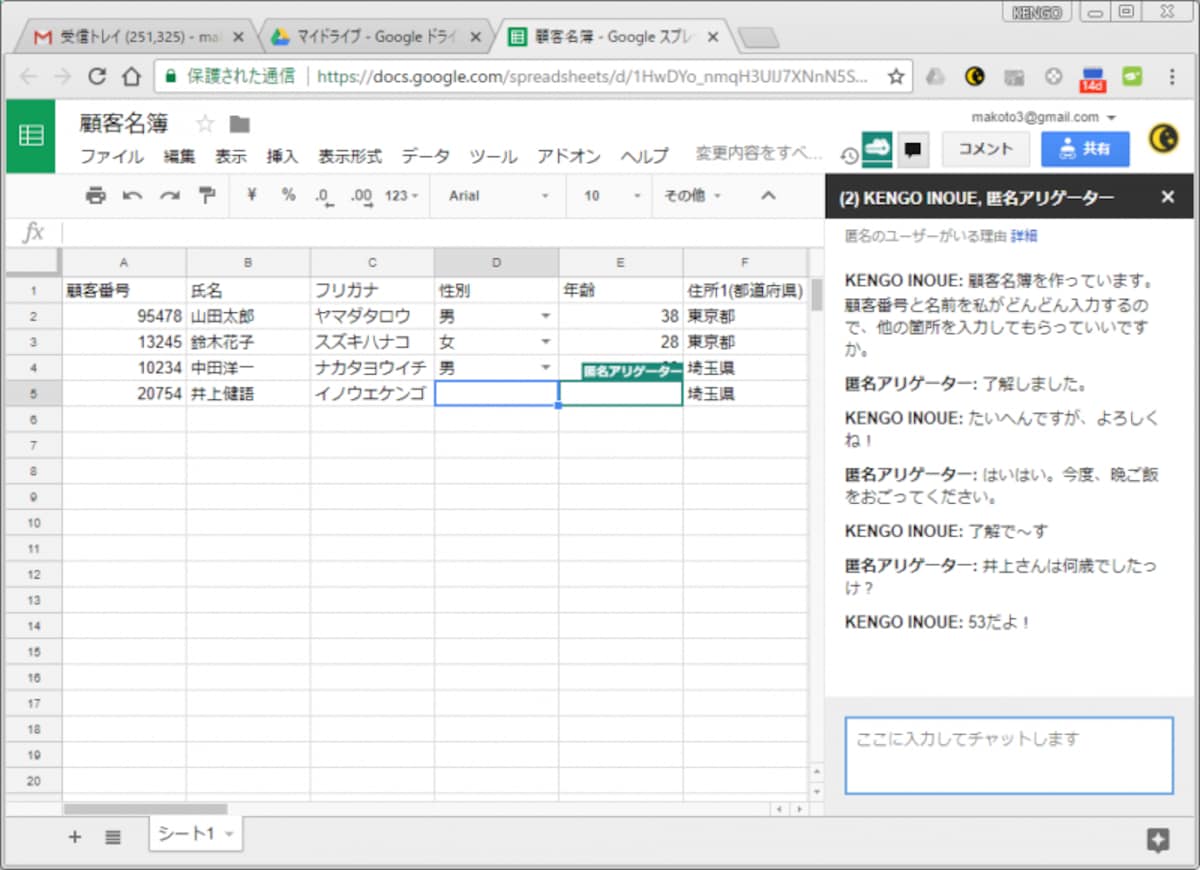Open the move-to-folder icon
The height and width of the screenshot is (870, 1200).
click(239, 124)
